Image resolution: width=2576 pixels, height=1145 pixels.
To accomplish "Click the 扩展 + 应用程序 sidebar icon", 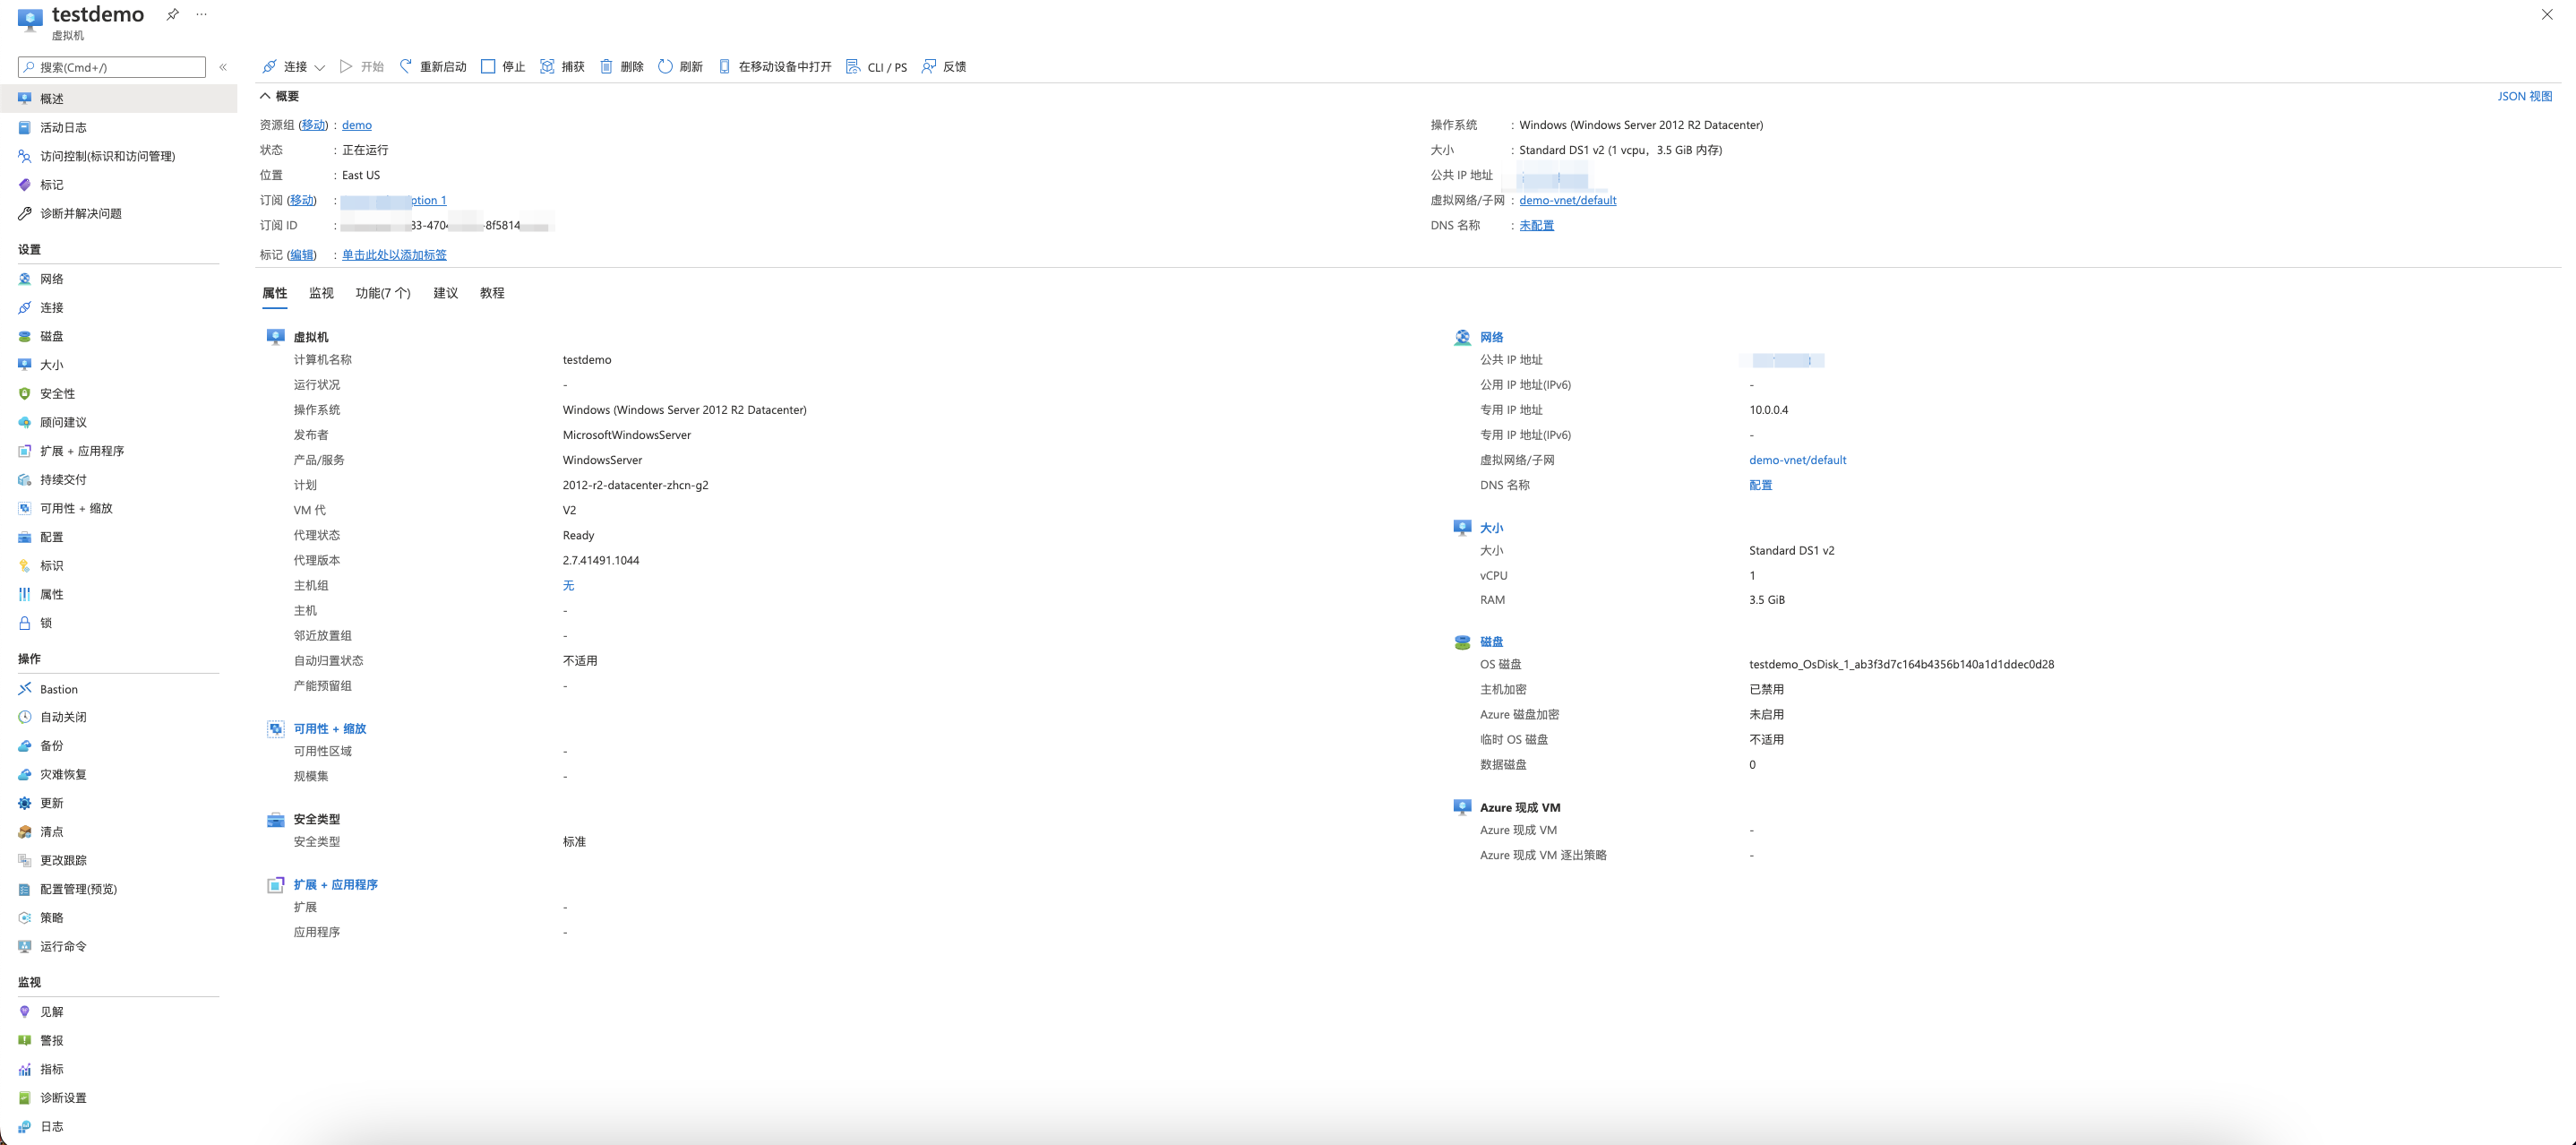I will pyautogui.click(x=25, y=451).
